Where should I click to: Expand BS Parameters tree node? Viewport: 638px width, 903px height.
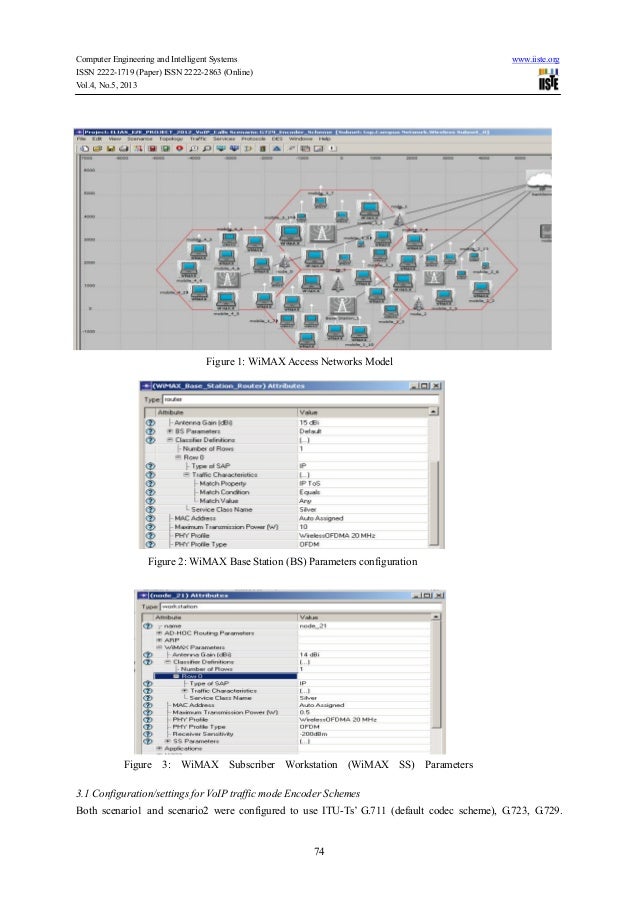170,431
